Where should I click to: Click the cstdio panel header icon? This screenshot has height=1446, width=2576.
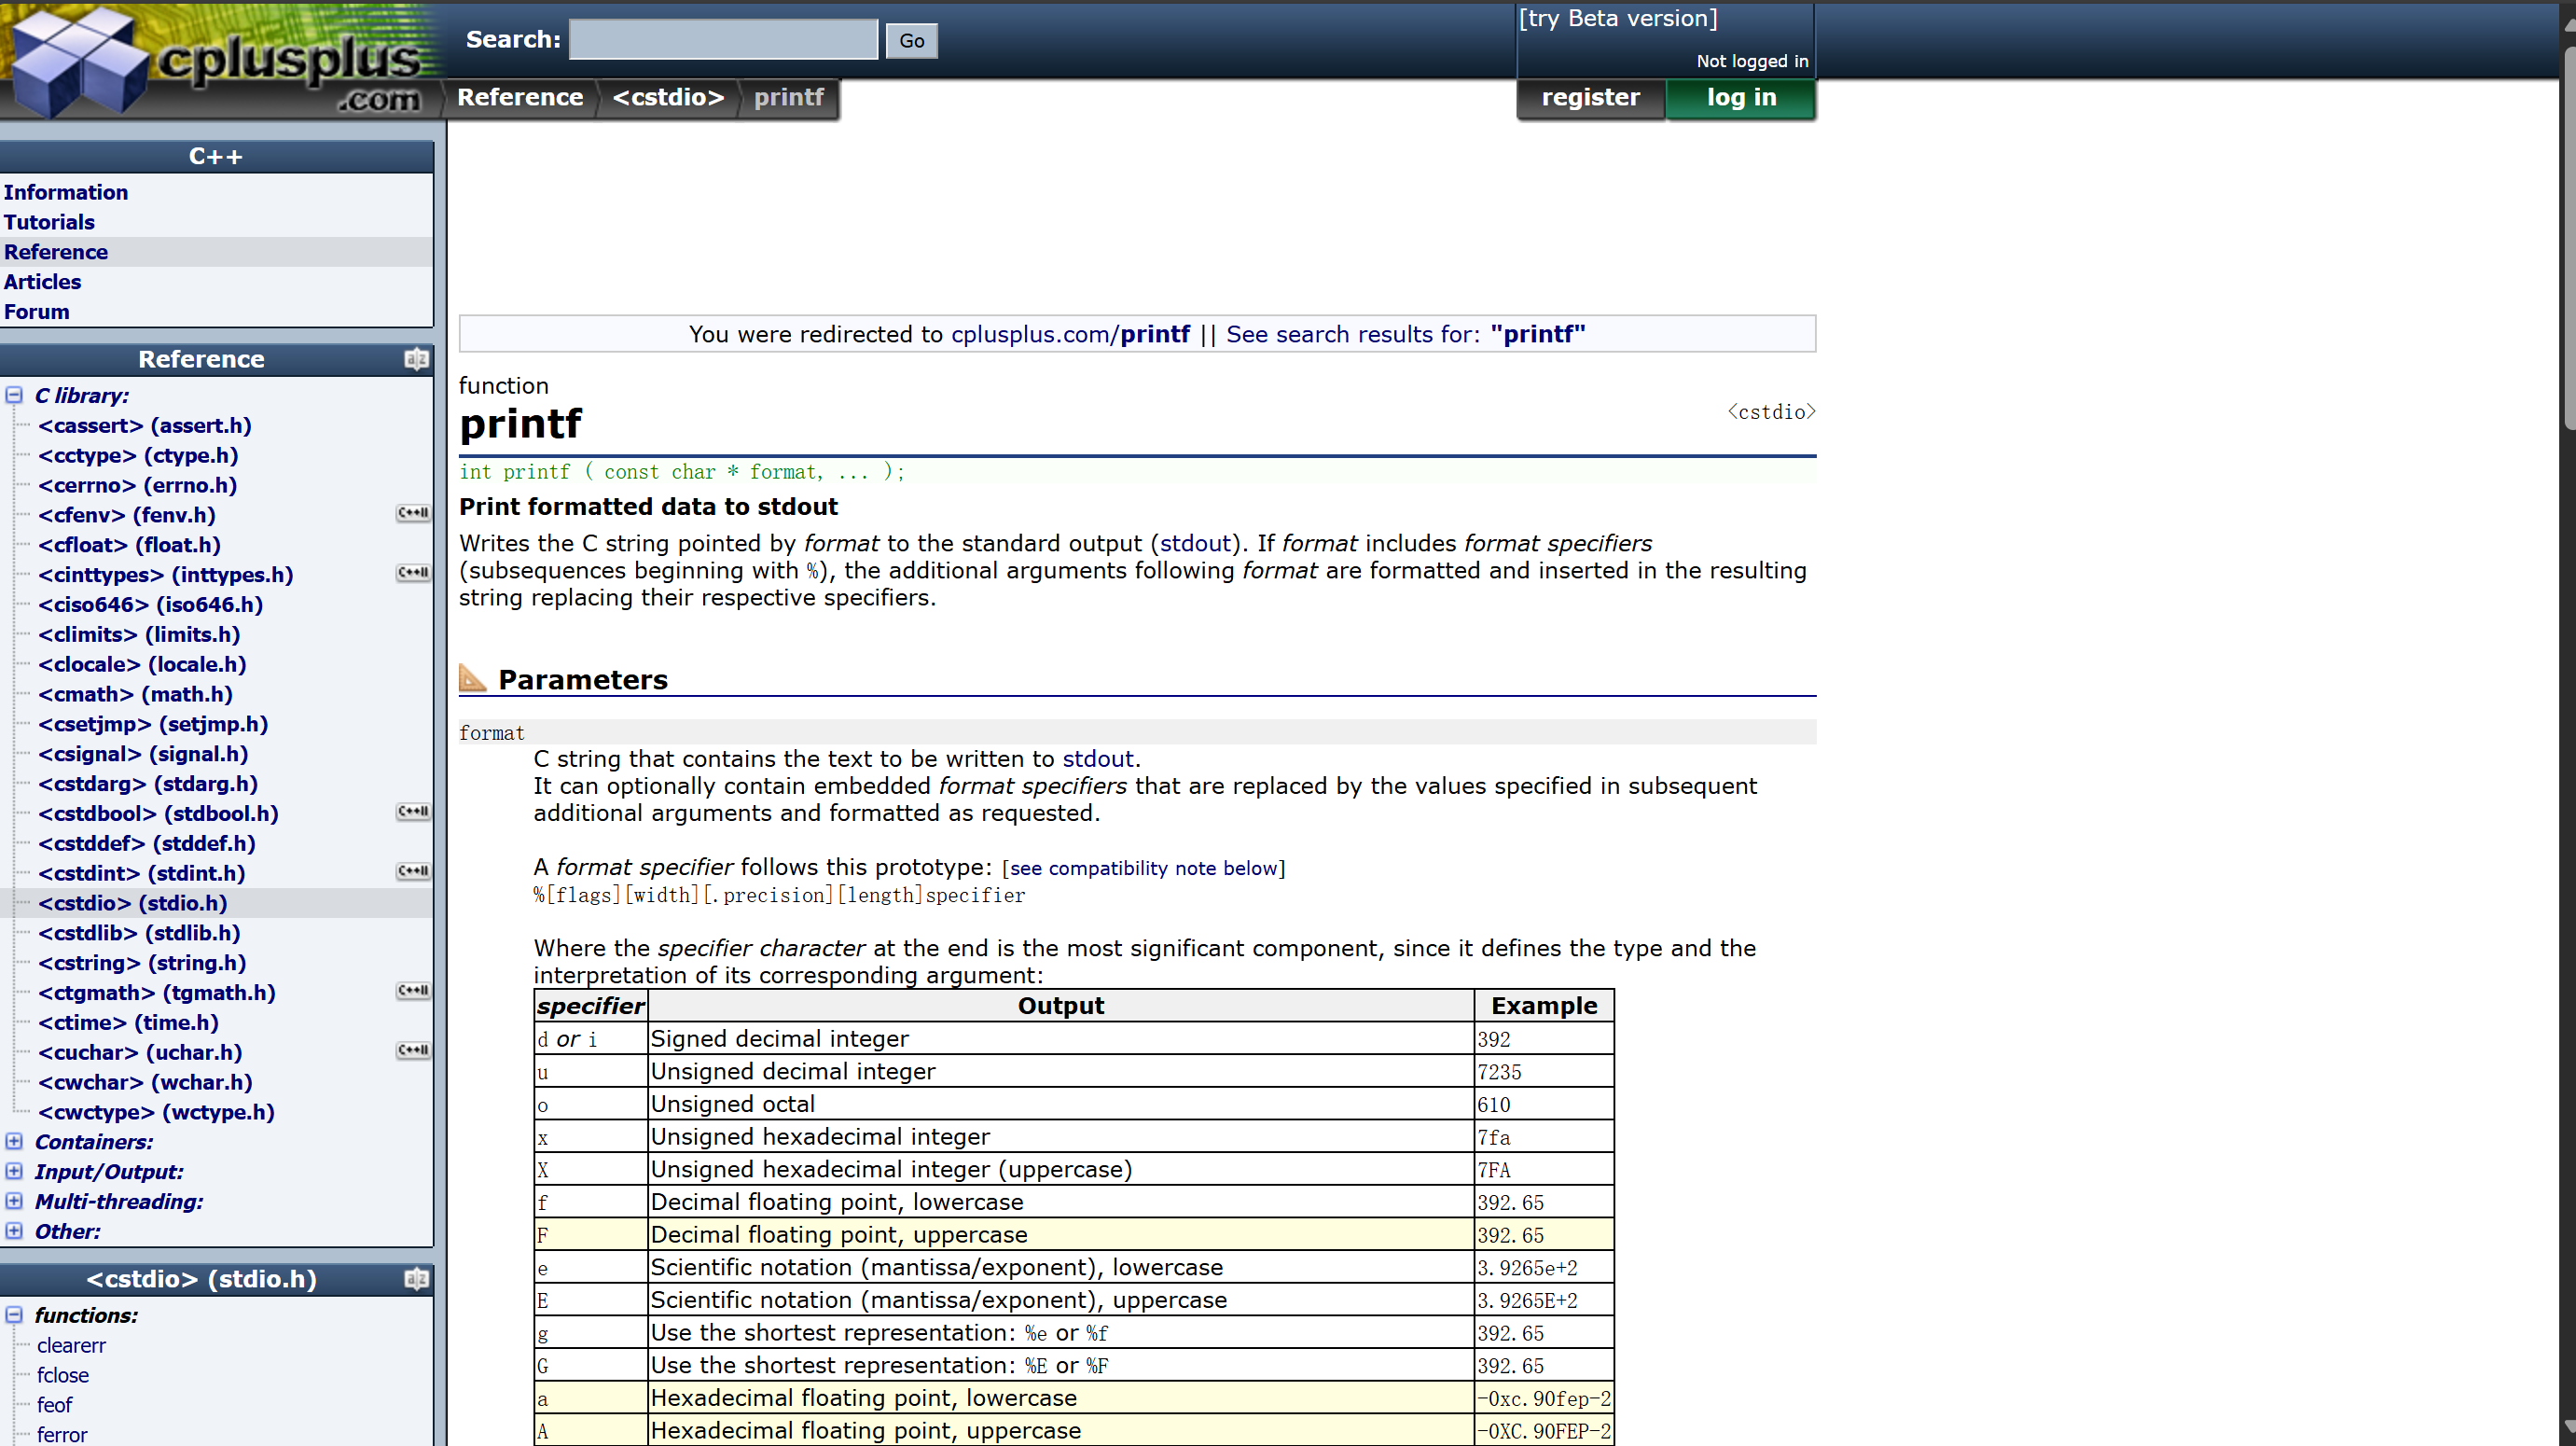click(416, 1279)
